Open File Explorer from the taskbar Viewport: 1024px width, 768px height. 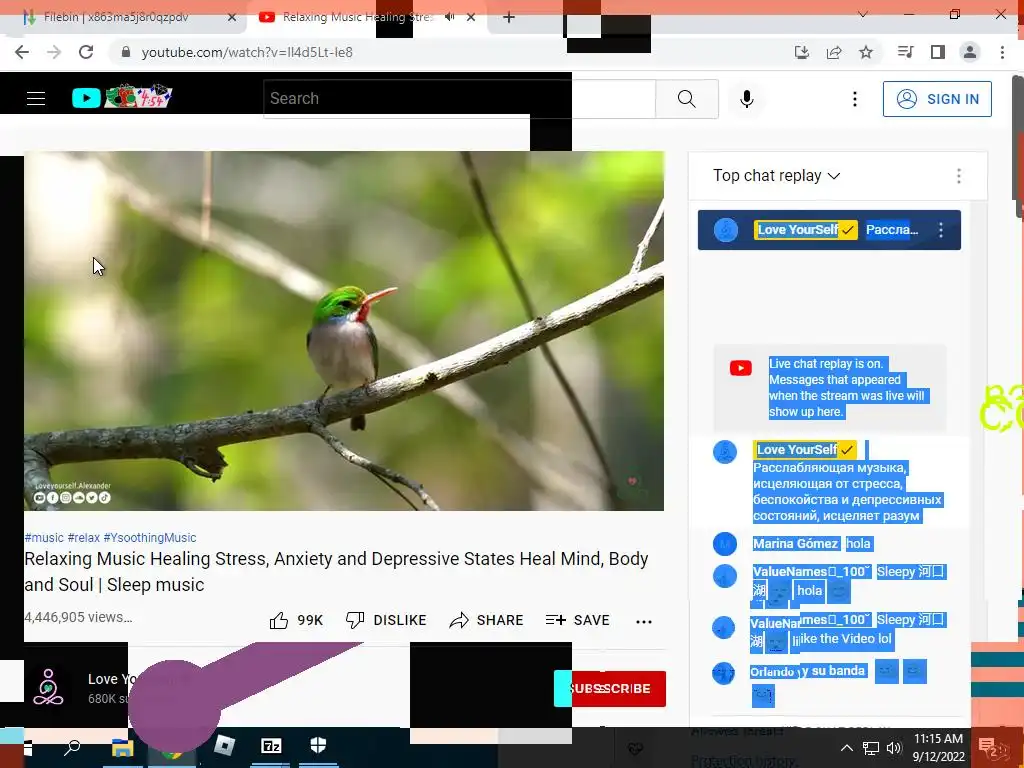point(122,746)
